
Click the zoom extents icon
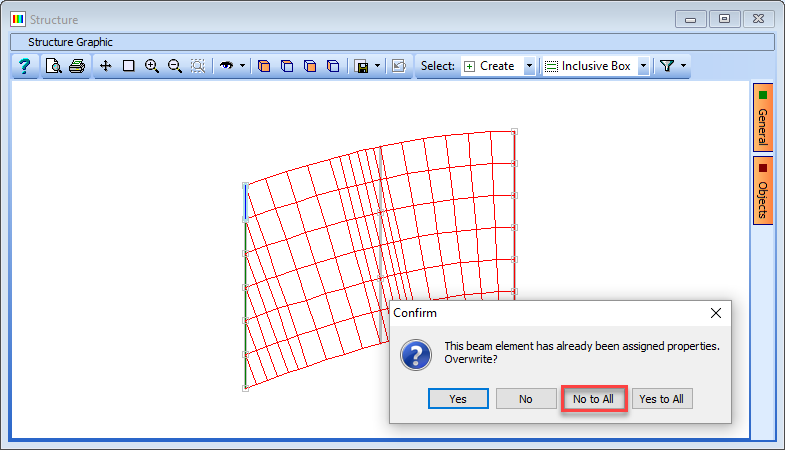(198, 66)
